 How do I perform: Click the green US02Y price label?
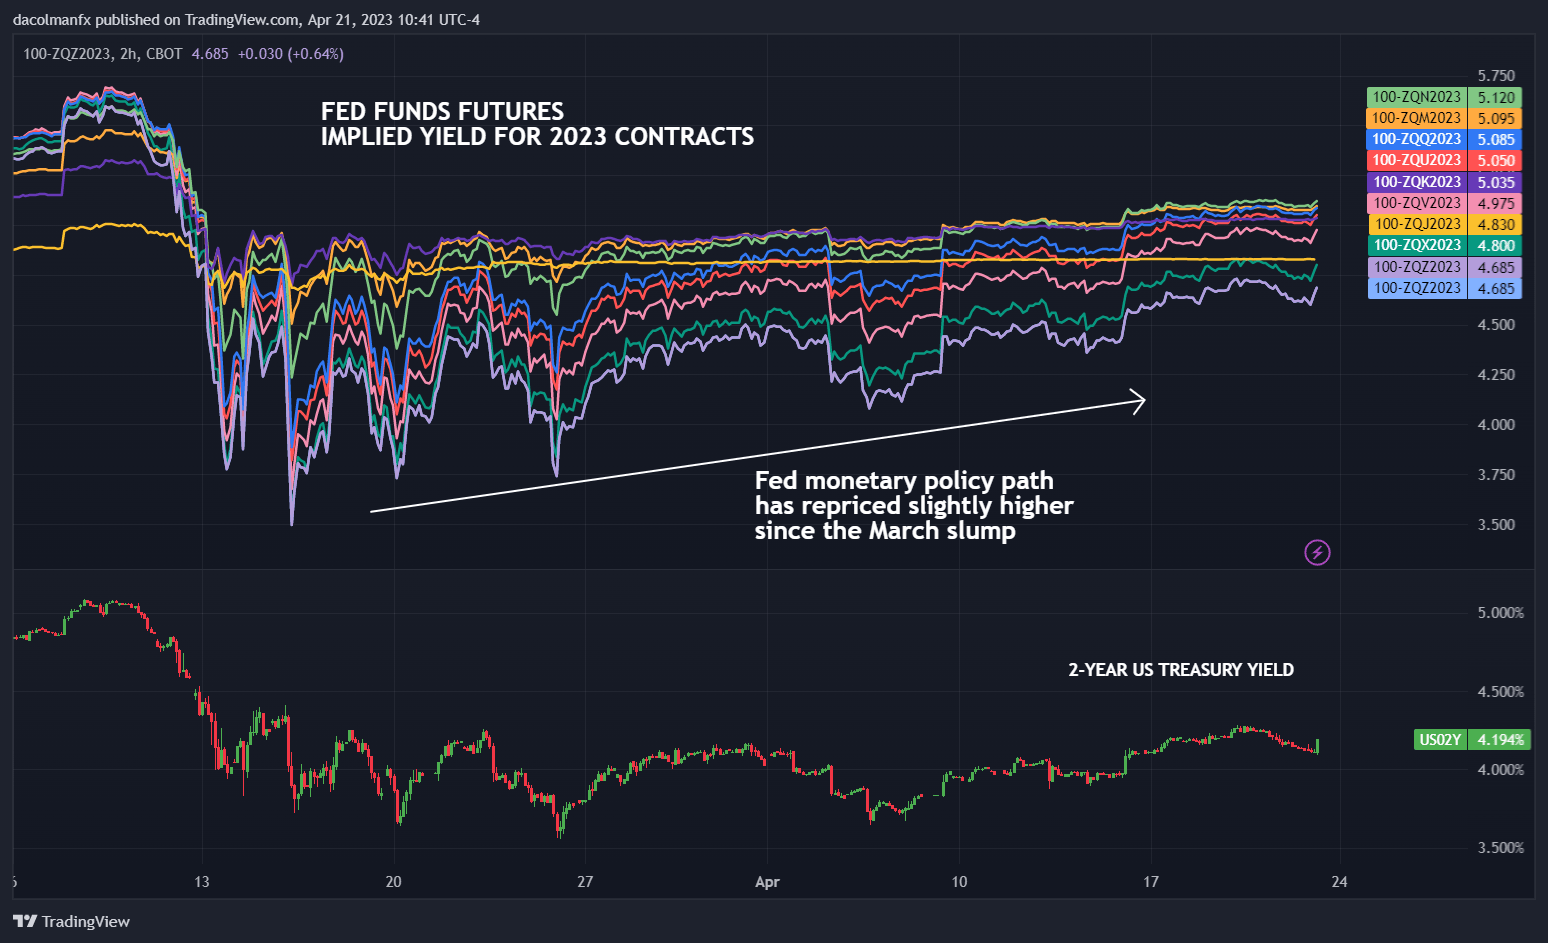pyautogui.click(x=1440, y=740)
